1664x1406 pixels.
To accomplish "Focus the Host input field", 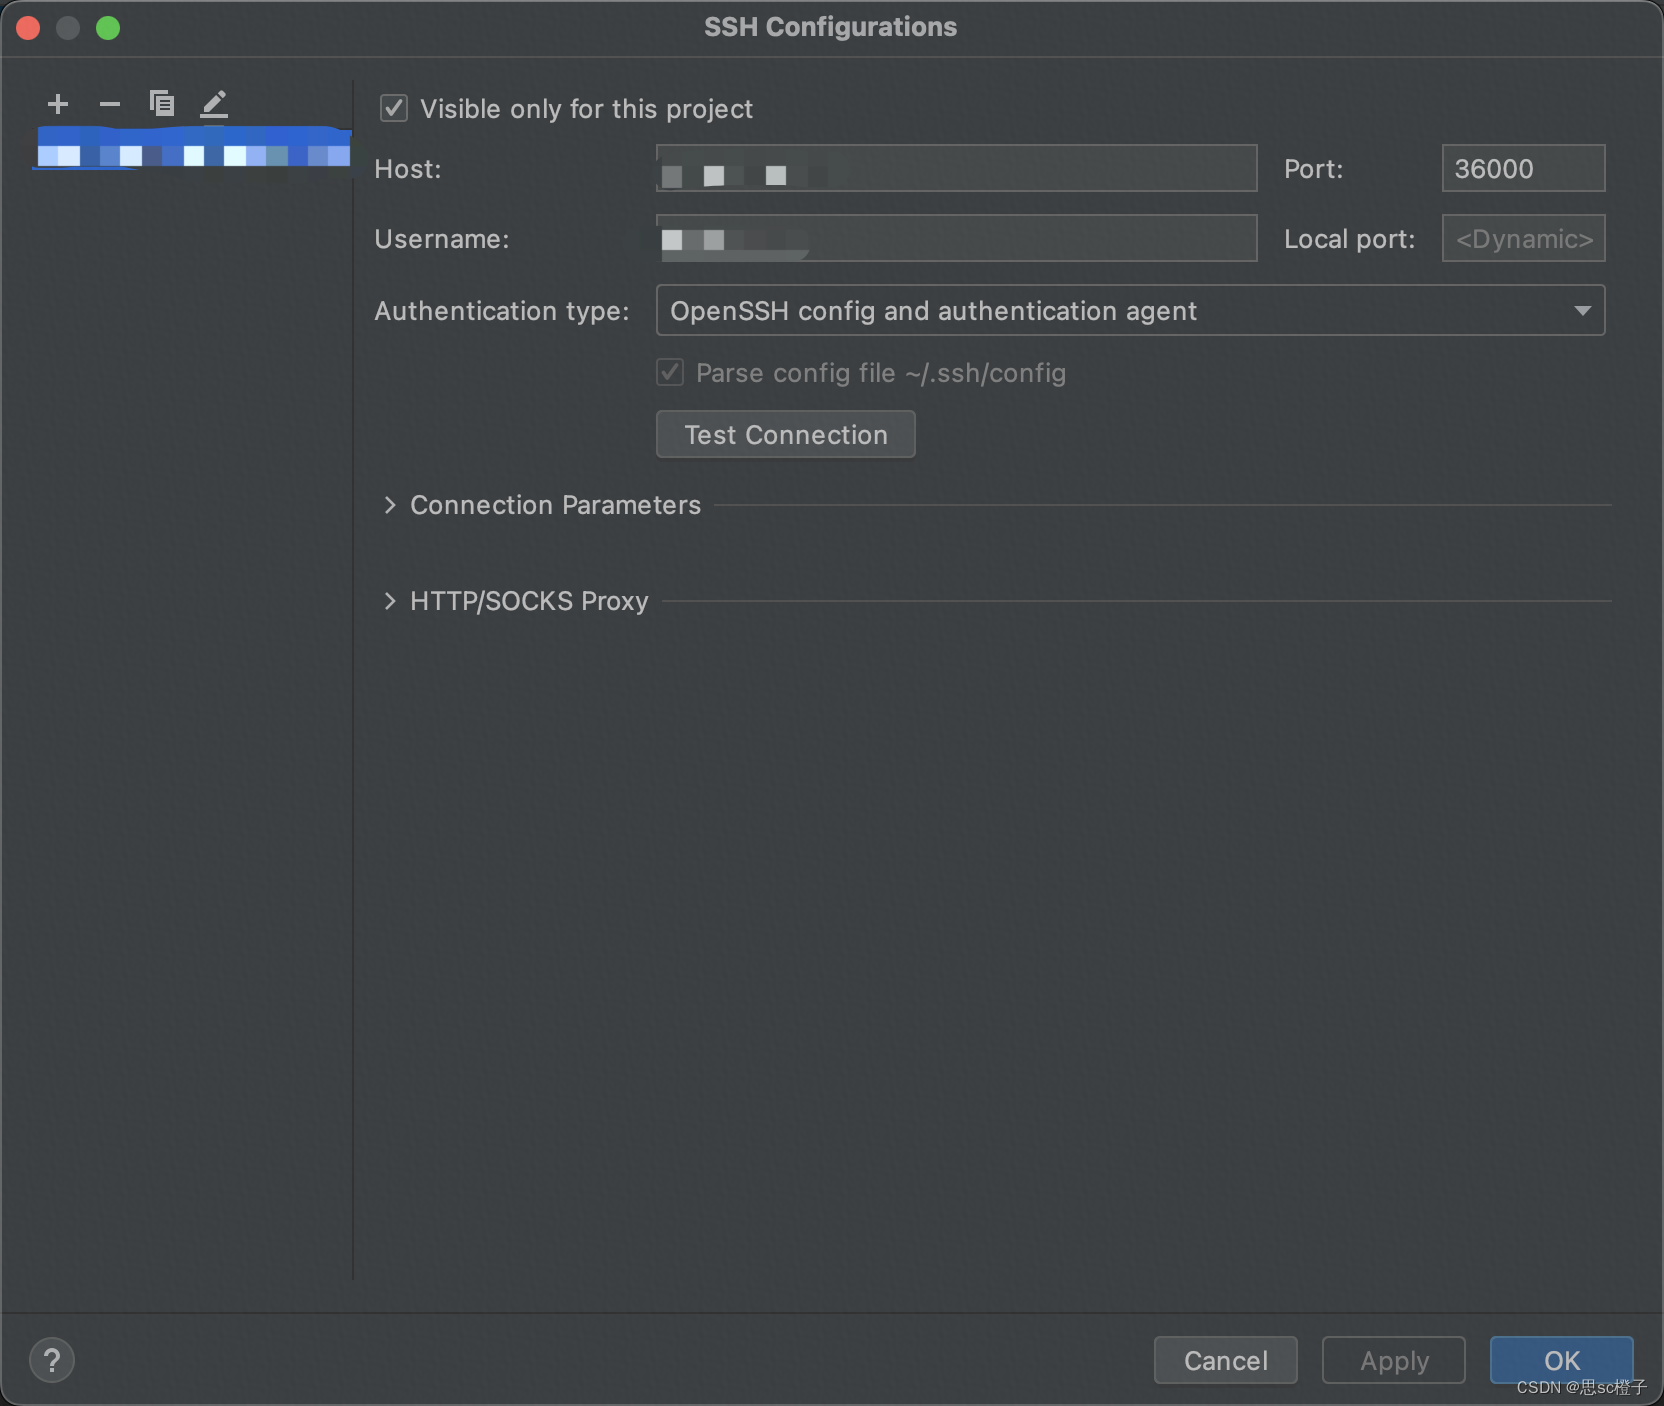I will click(x=956, y=168).
